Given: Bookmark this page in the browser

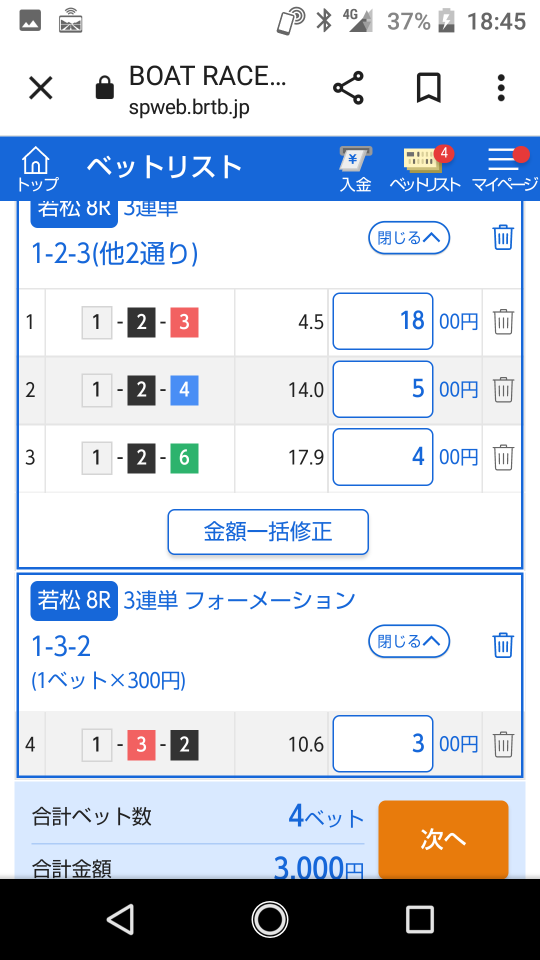Looking at the screenshot, I should [x=429, y=89].
